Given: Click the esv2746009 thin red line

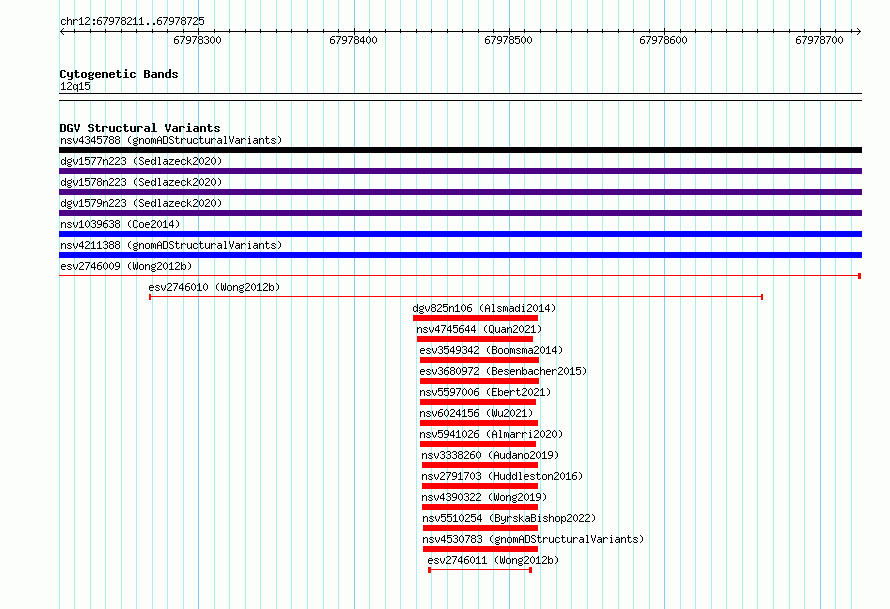Looking at the screenshot, I should (x=460, y=276).
